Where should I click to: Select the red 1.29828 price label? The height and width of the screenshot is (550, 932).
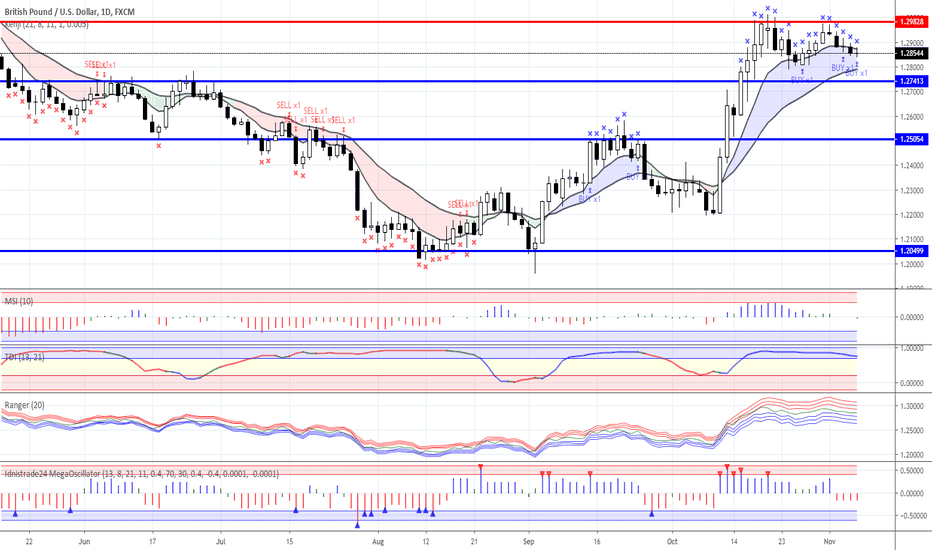coord(912,21)
